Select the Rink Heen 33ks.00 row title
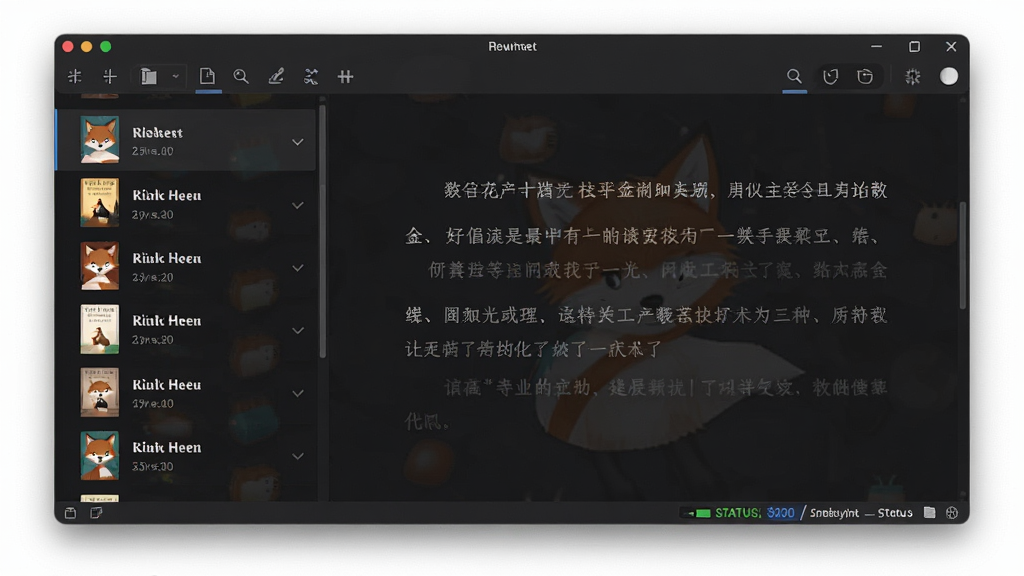 pos(167,447)
